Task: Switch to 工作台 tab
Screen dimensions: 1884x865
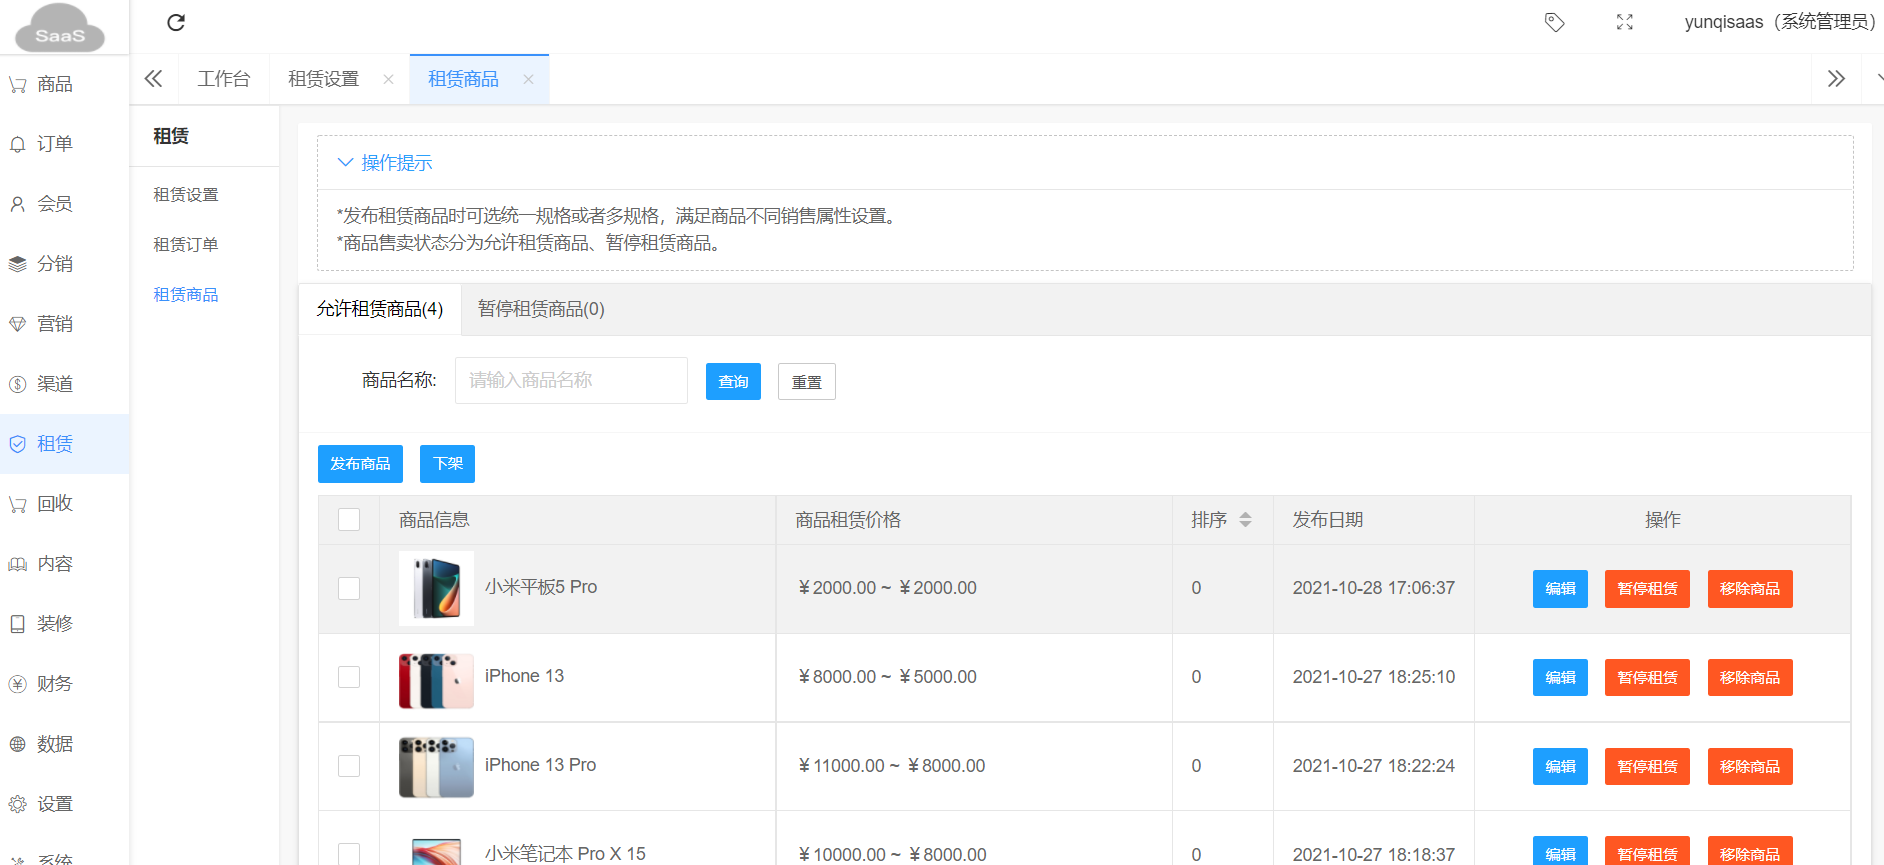Action: tap(224, 79)
